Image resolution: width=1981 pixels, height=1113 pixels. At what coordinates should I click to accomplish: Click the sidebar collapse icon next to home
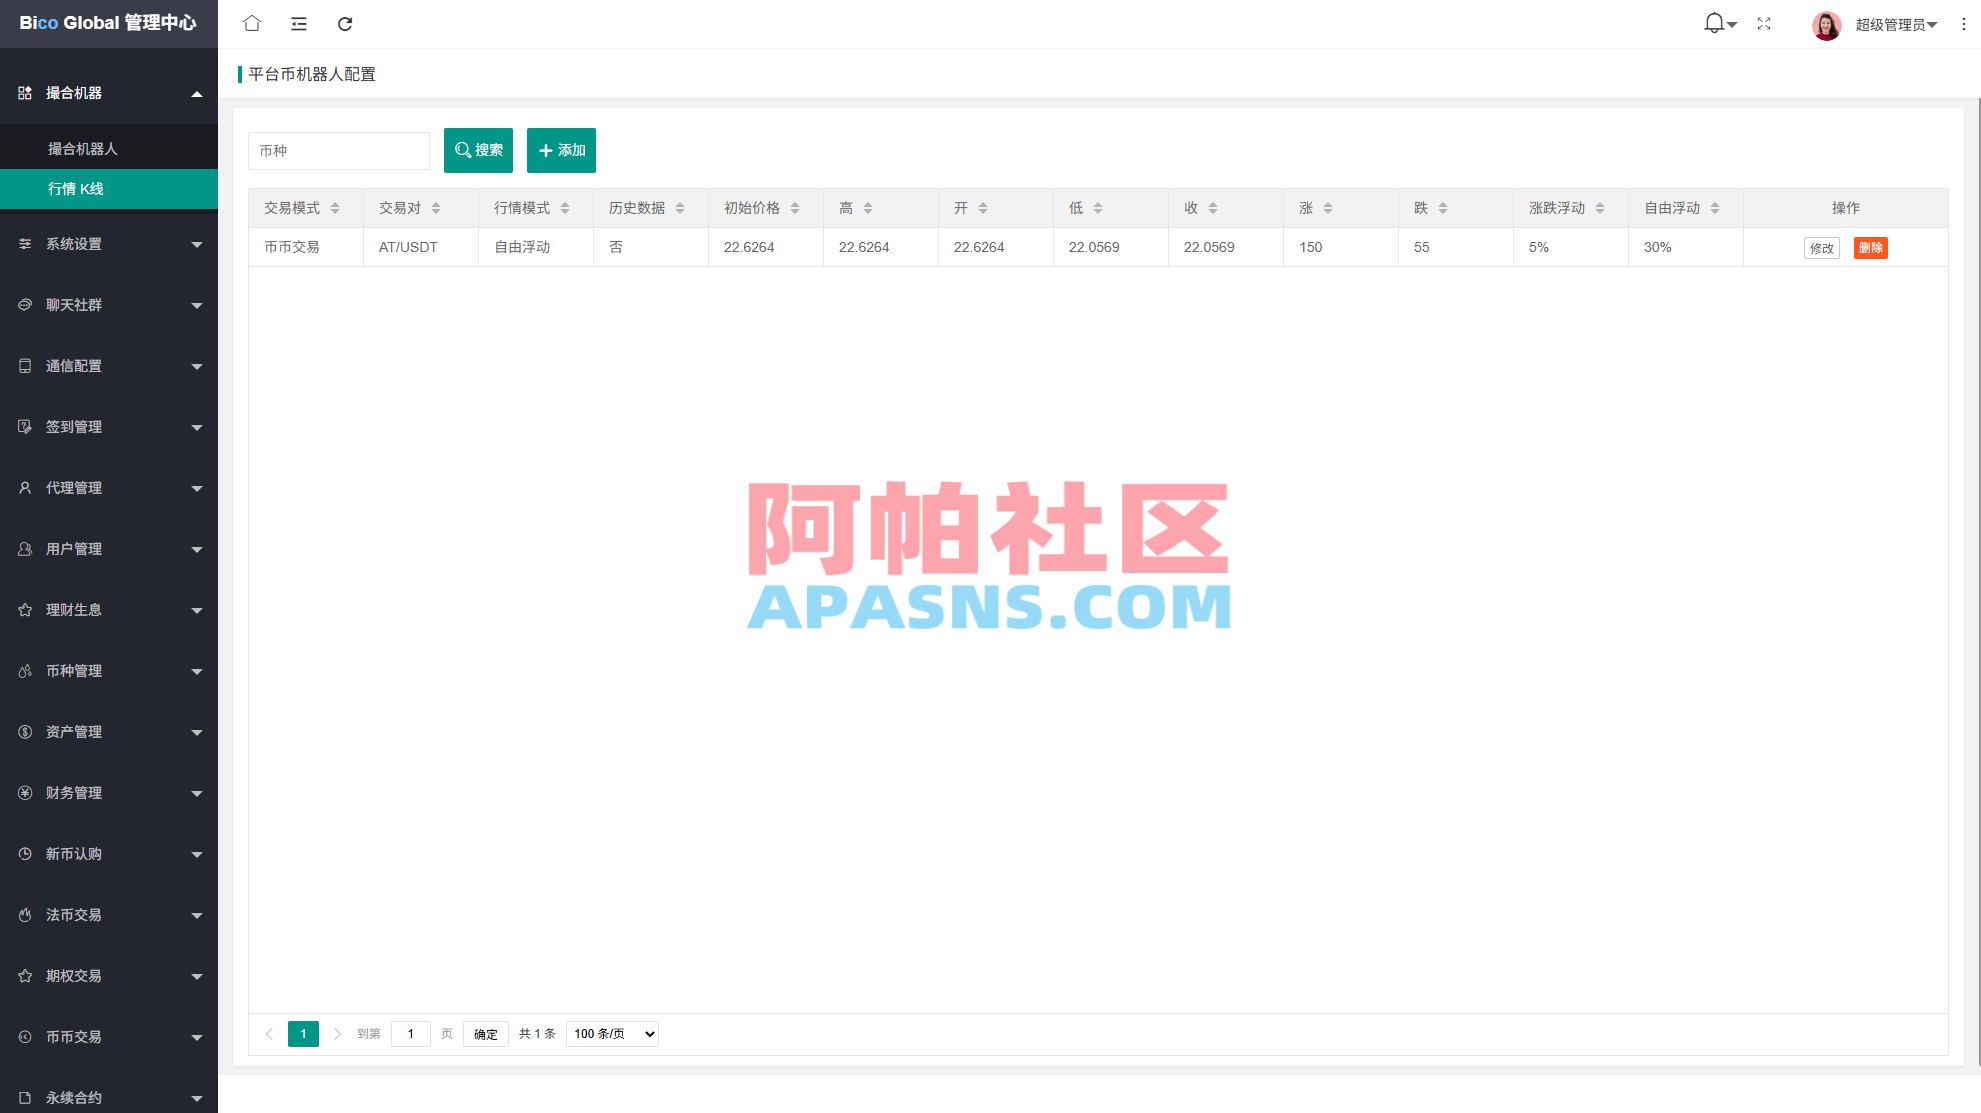[x=298, y=23]
